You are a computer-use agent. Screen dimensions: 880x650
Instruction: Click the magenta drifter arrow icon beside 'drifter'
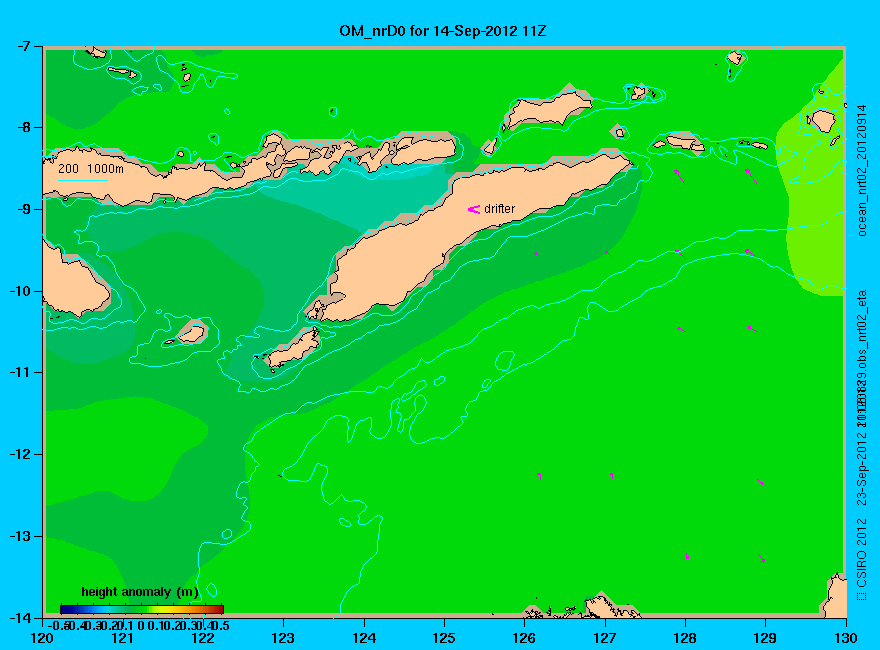click(474, 209)
